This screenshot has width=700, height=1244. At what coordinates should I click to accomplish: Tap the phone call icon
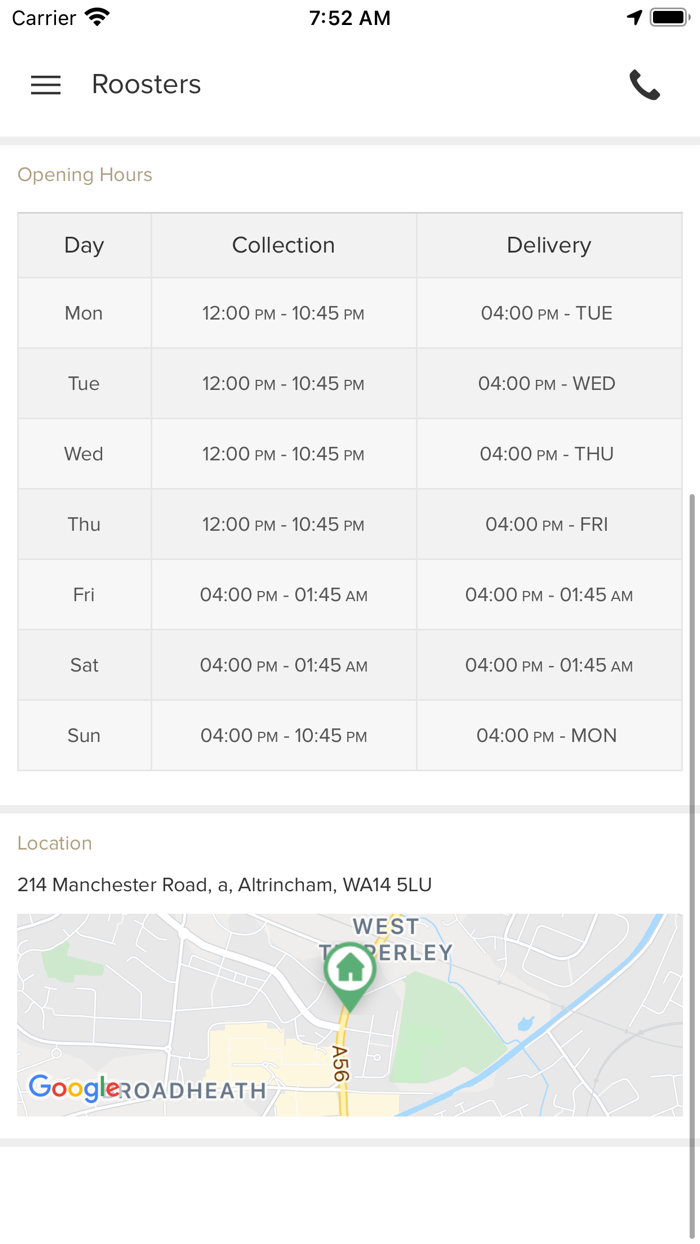644,85
